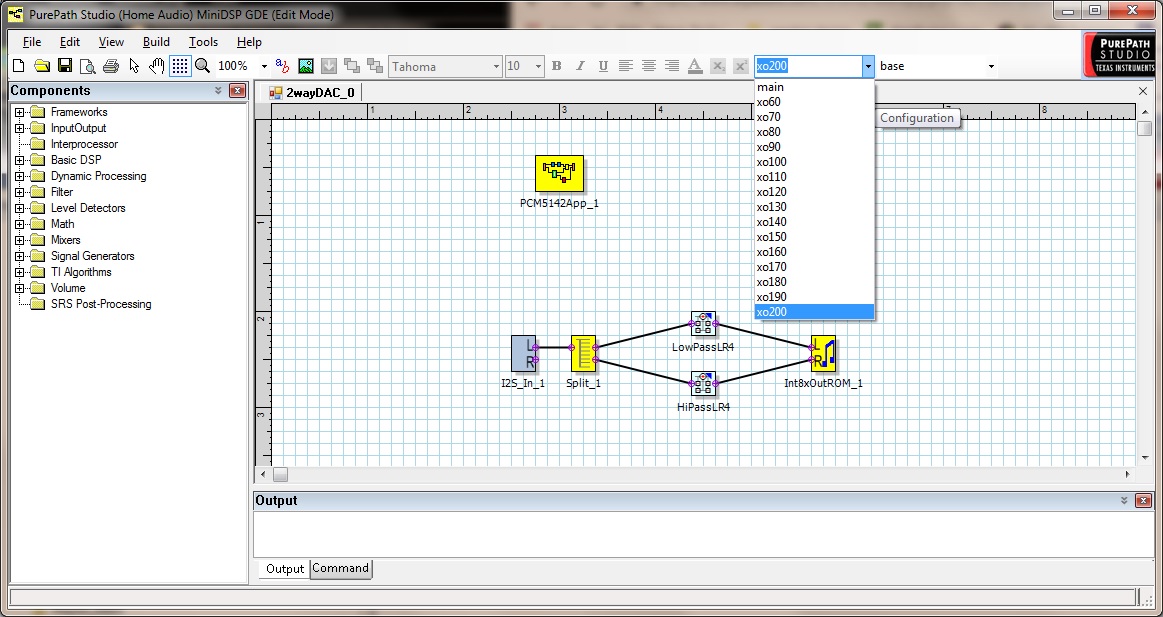Click the text label (ab) tool icon
The image size is (1163, 617).
point(283,66)
